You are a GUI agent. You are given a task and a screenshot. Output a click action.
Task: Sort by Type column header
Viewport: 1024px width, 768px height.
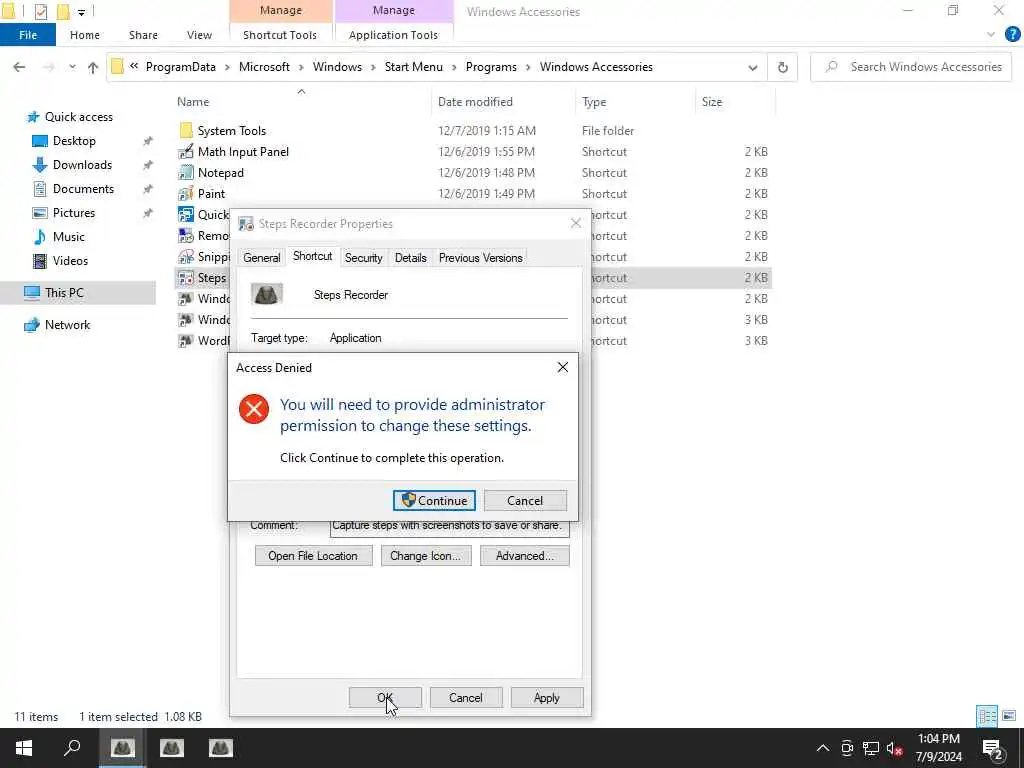click(x=594, y=102)
